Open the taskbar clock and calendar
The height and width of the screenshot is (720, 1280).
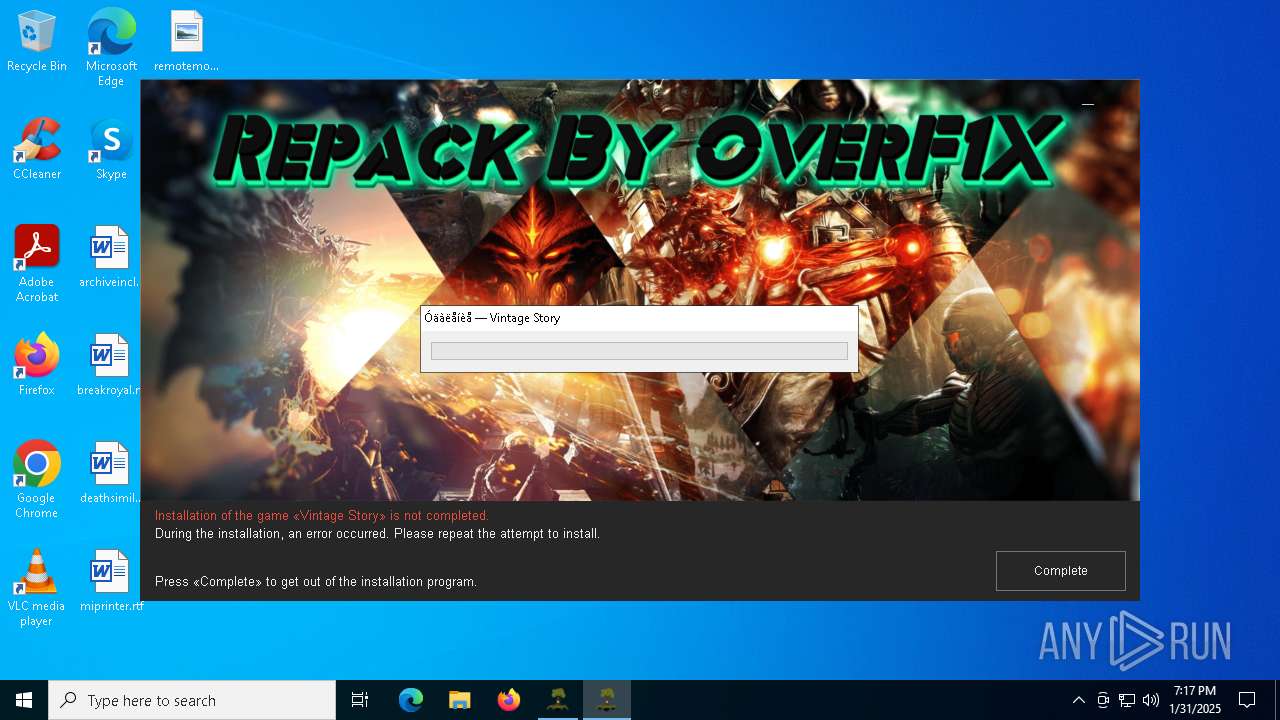[x=1195, y=700]
